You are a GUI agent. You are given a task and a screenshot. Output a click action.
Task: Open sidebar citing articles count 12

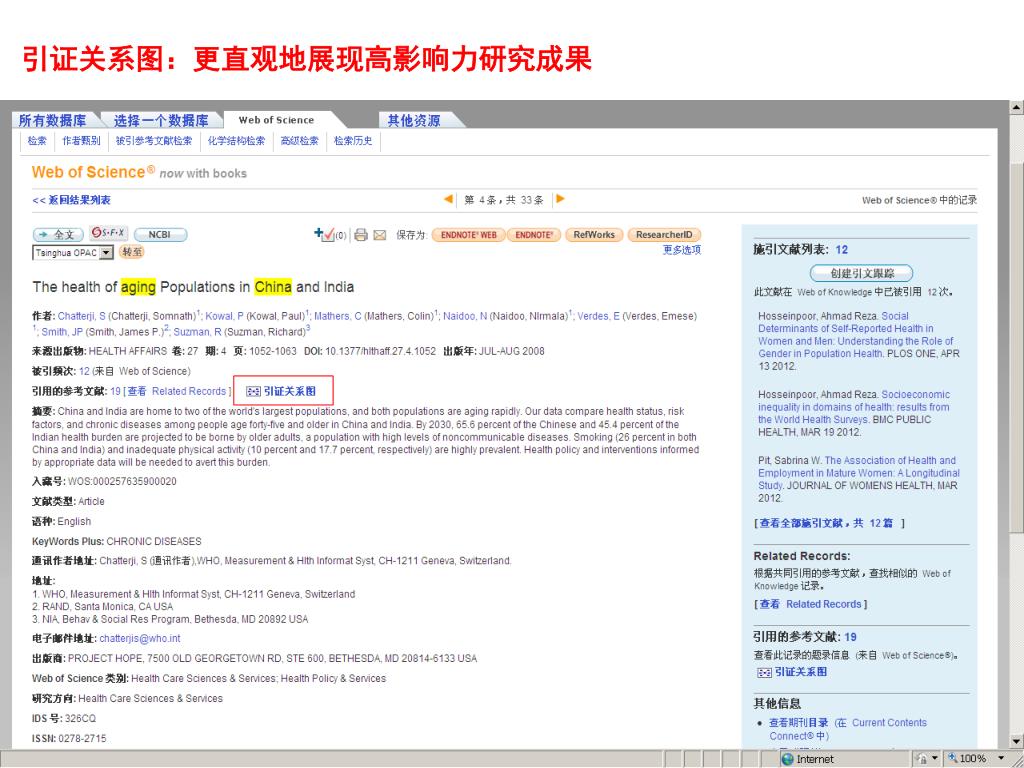(841, 249)
